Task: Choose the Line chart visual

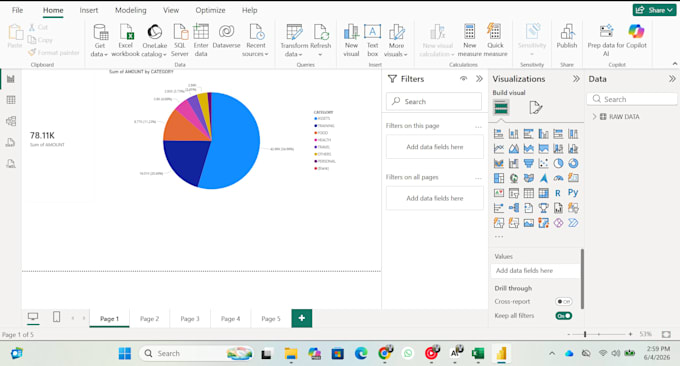Action: [x=499, y=149]
